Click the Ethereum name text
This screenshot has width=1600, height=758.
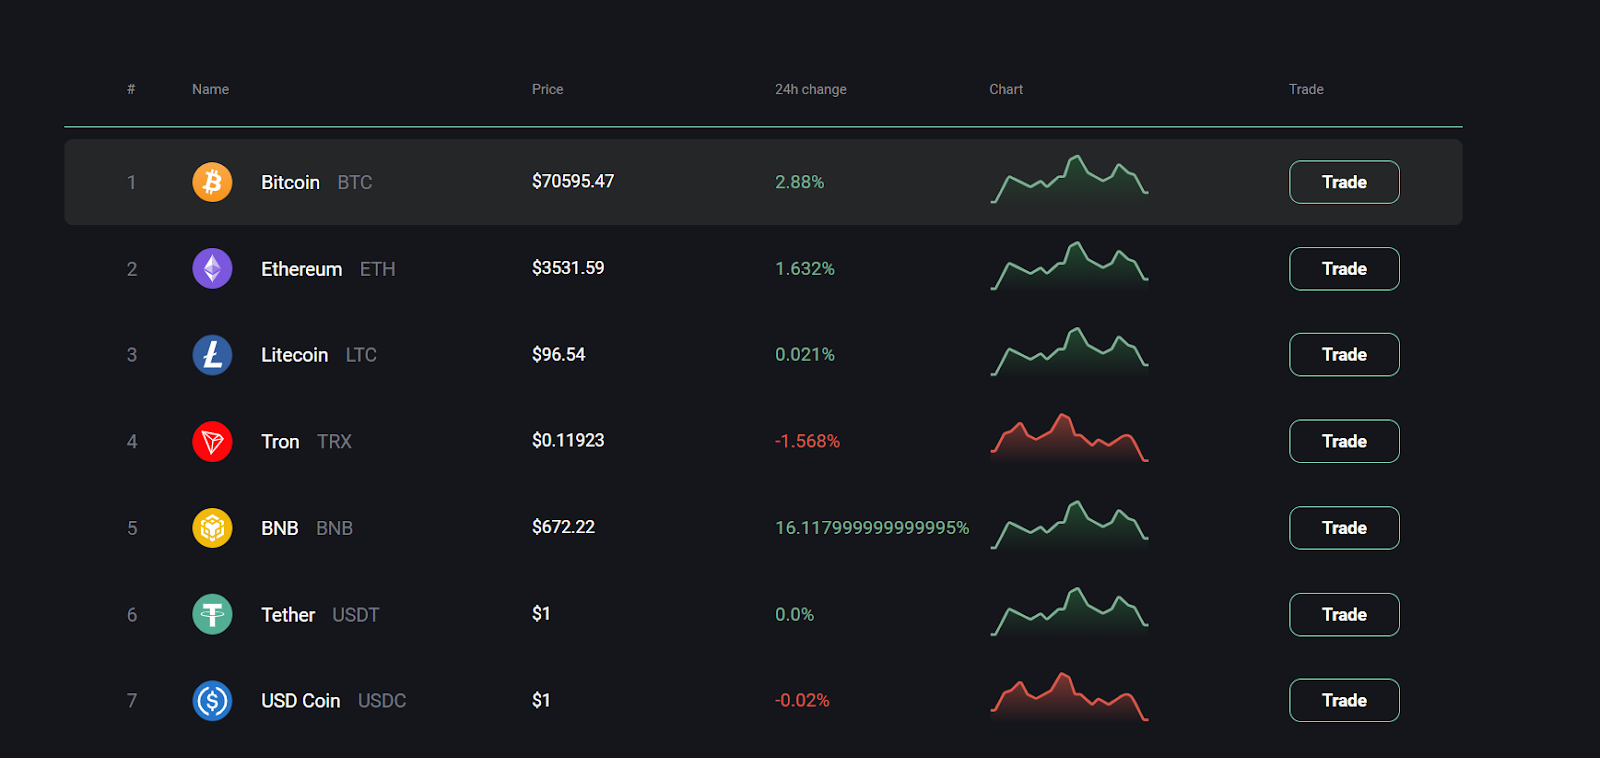pyautogui.click(x=301, y=269)
